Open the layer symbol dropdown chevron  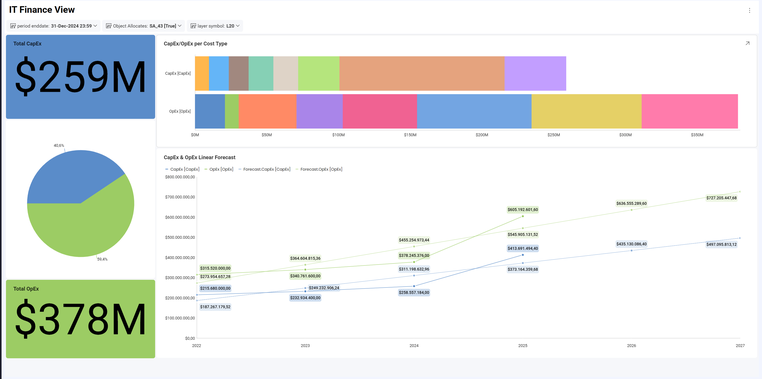238,26
